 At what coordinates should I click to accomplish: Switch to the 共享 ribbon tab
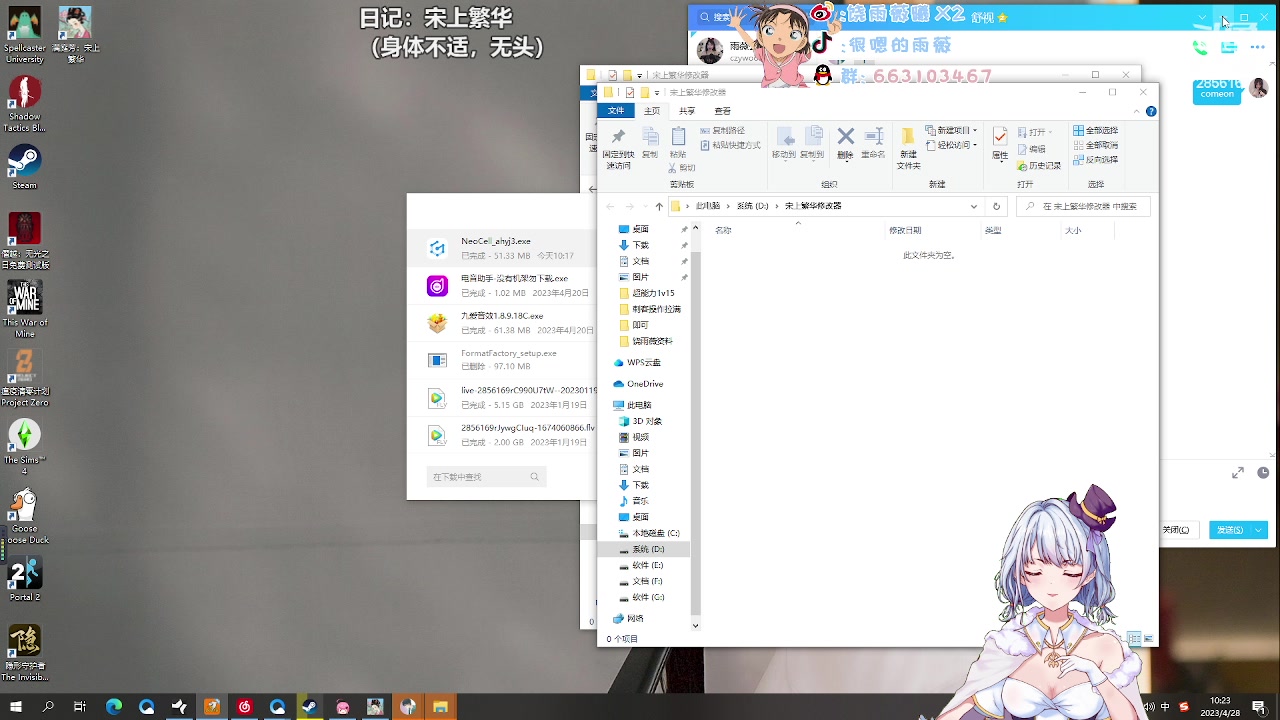point(687,111)
